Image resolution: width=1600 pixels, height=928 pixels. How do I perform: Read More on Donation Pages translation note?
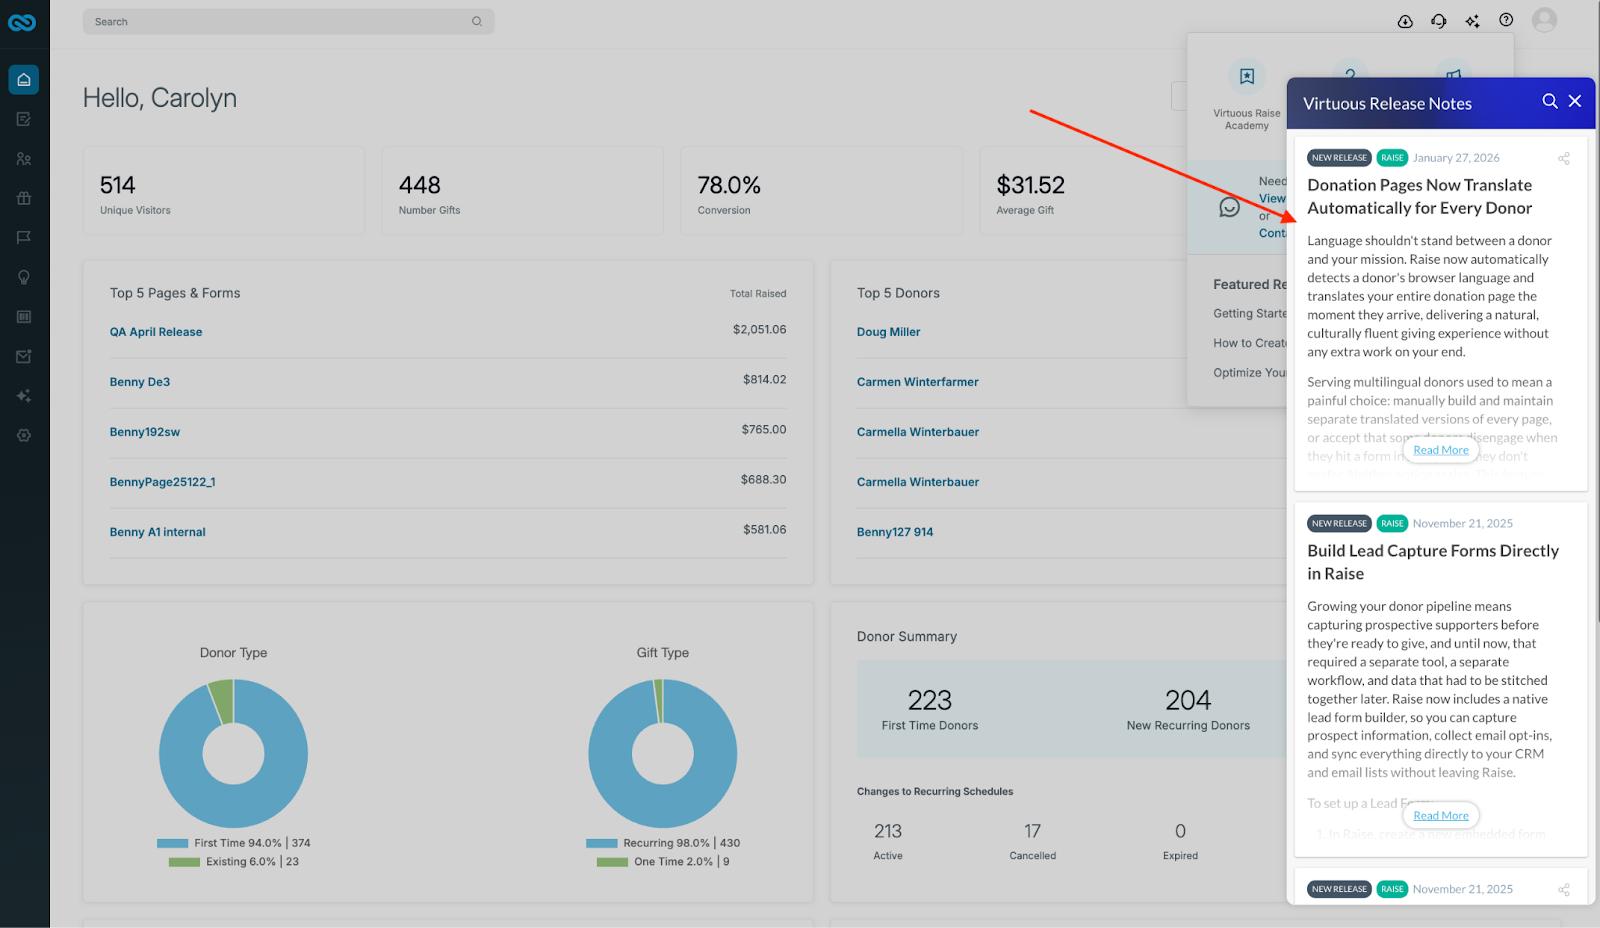1441,450
